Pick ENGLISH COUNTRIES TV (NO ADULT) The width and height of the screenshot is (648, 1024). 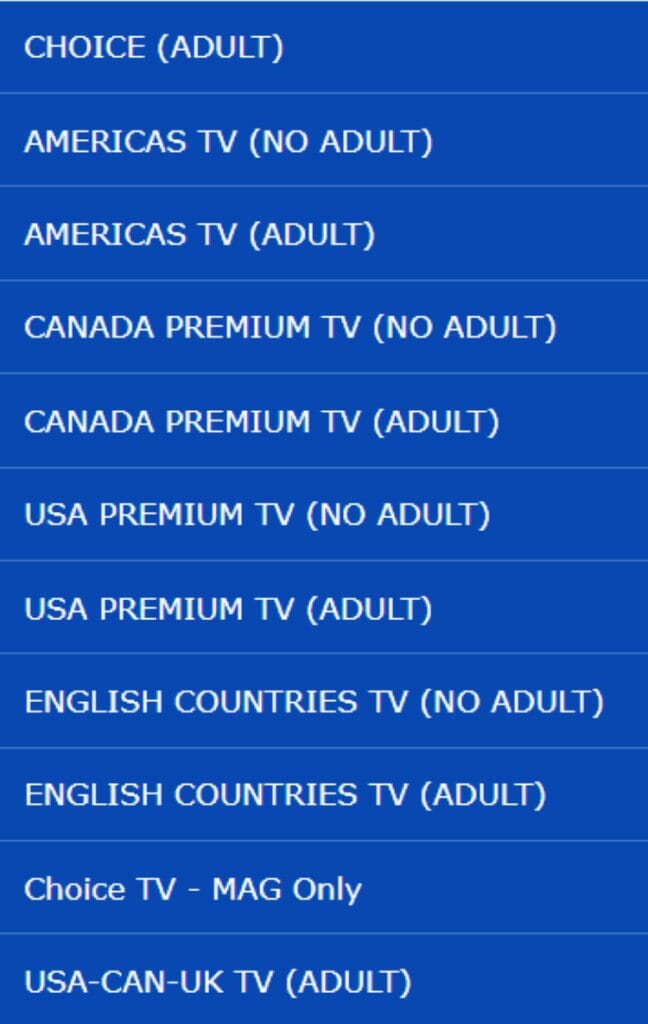click(x=324, y=701)
